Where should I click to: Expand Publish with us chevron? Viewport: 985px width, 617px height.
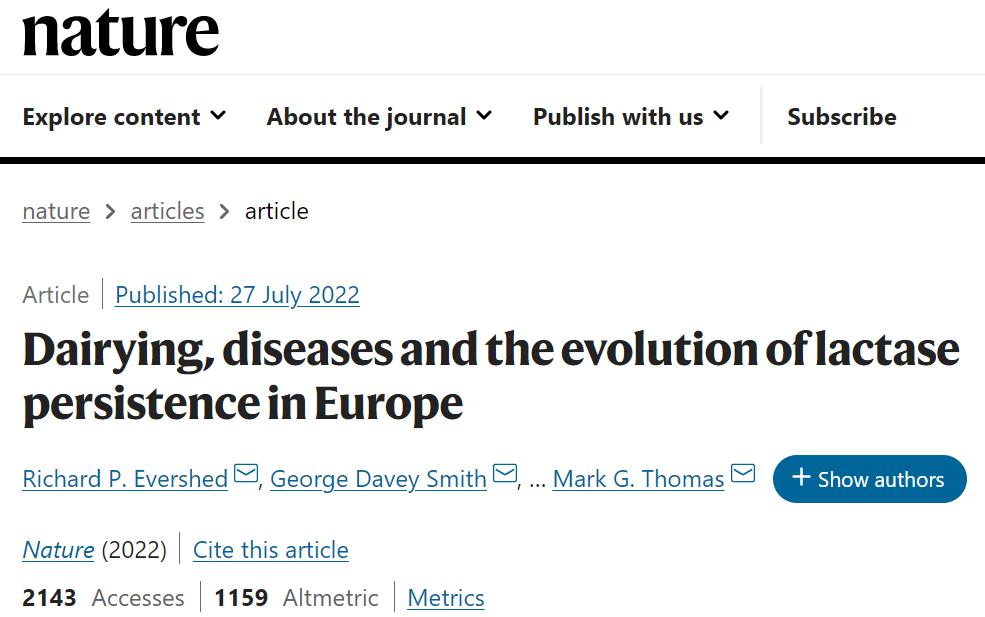coord(721,116)
